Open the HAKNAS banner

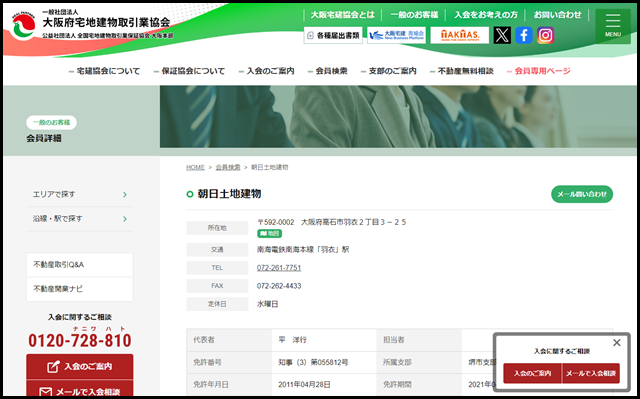460,35
